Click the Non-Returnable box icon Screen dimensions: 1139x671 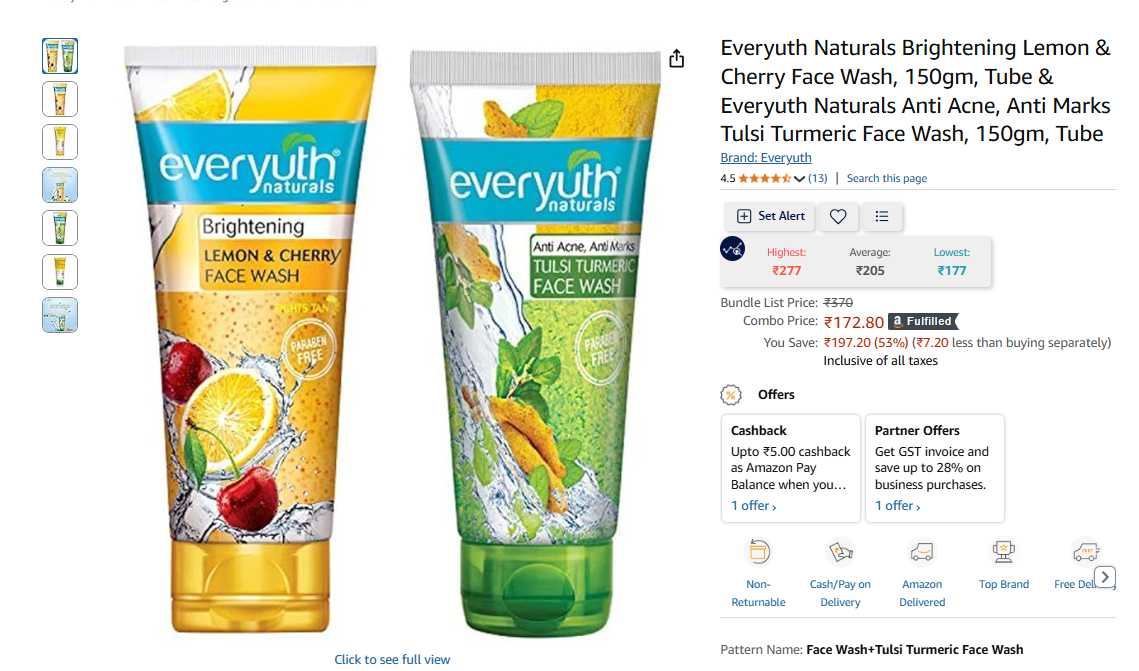(758, 553)
